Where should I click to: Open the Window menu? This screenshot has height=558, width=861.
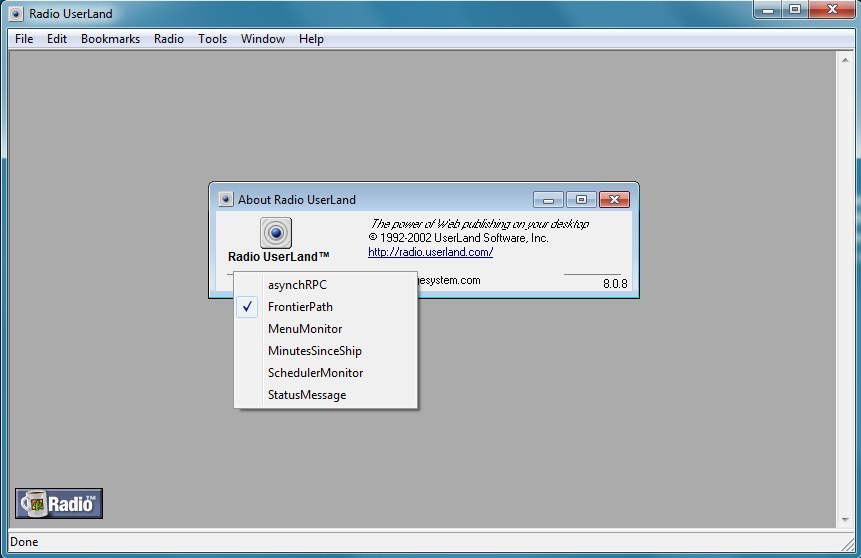(262, 39)
